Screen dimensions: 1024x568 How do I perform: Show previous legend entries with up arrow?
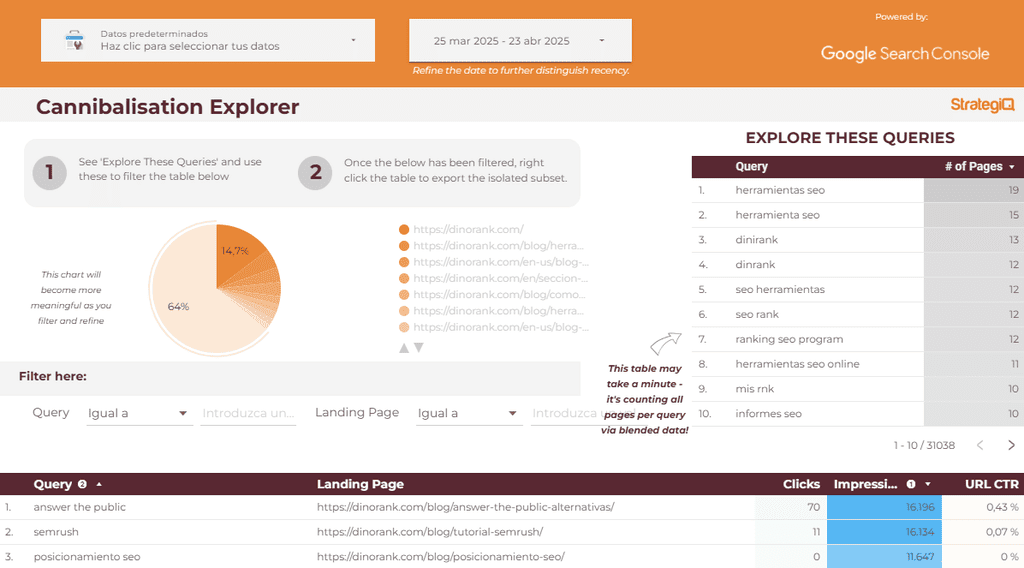tap(404, 348)
